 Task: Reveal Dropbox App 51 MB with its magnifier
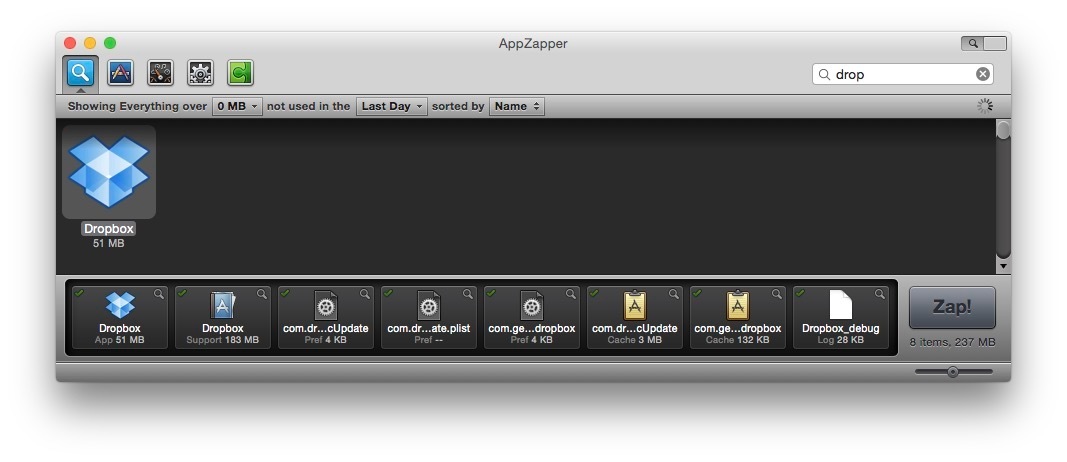click(159, 294)
